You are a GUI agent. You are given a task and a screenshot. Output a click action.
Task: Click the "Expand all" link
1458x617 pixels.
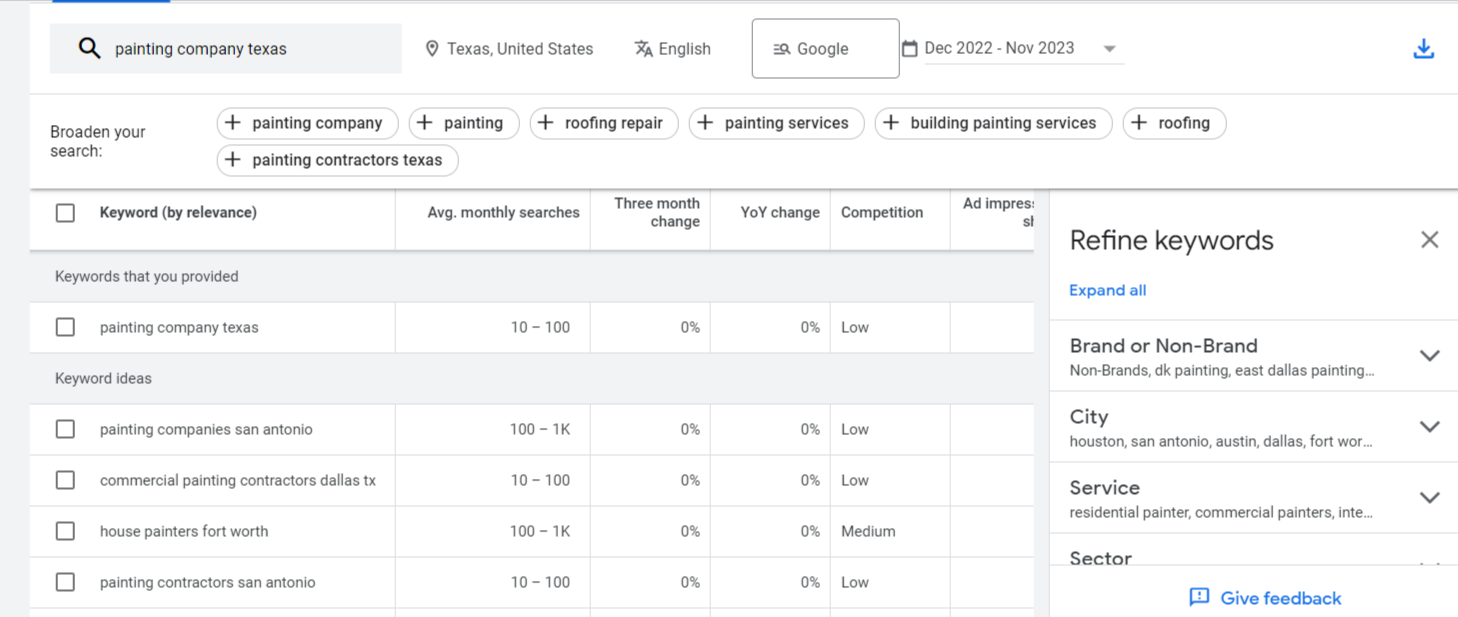coord(1107,290)
